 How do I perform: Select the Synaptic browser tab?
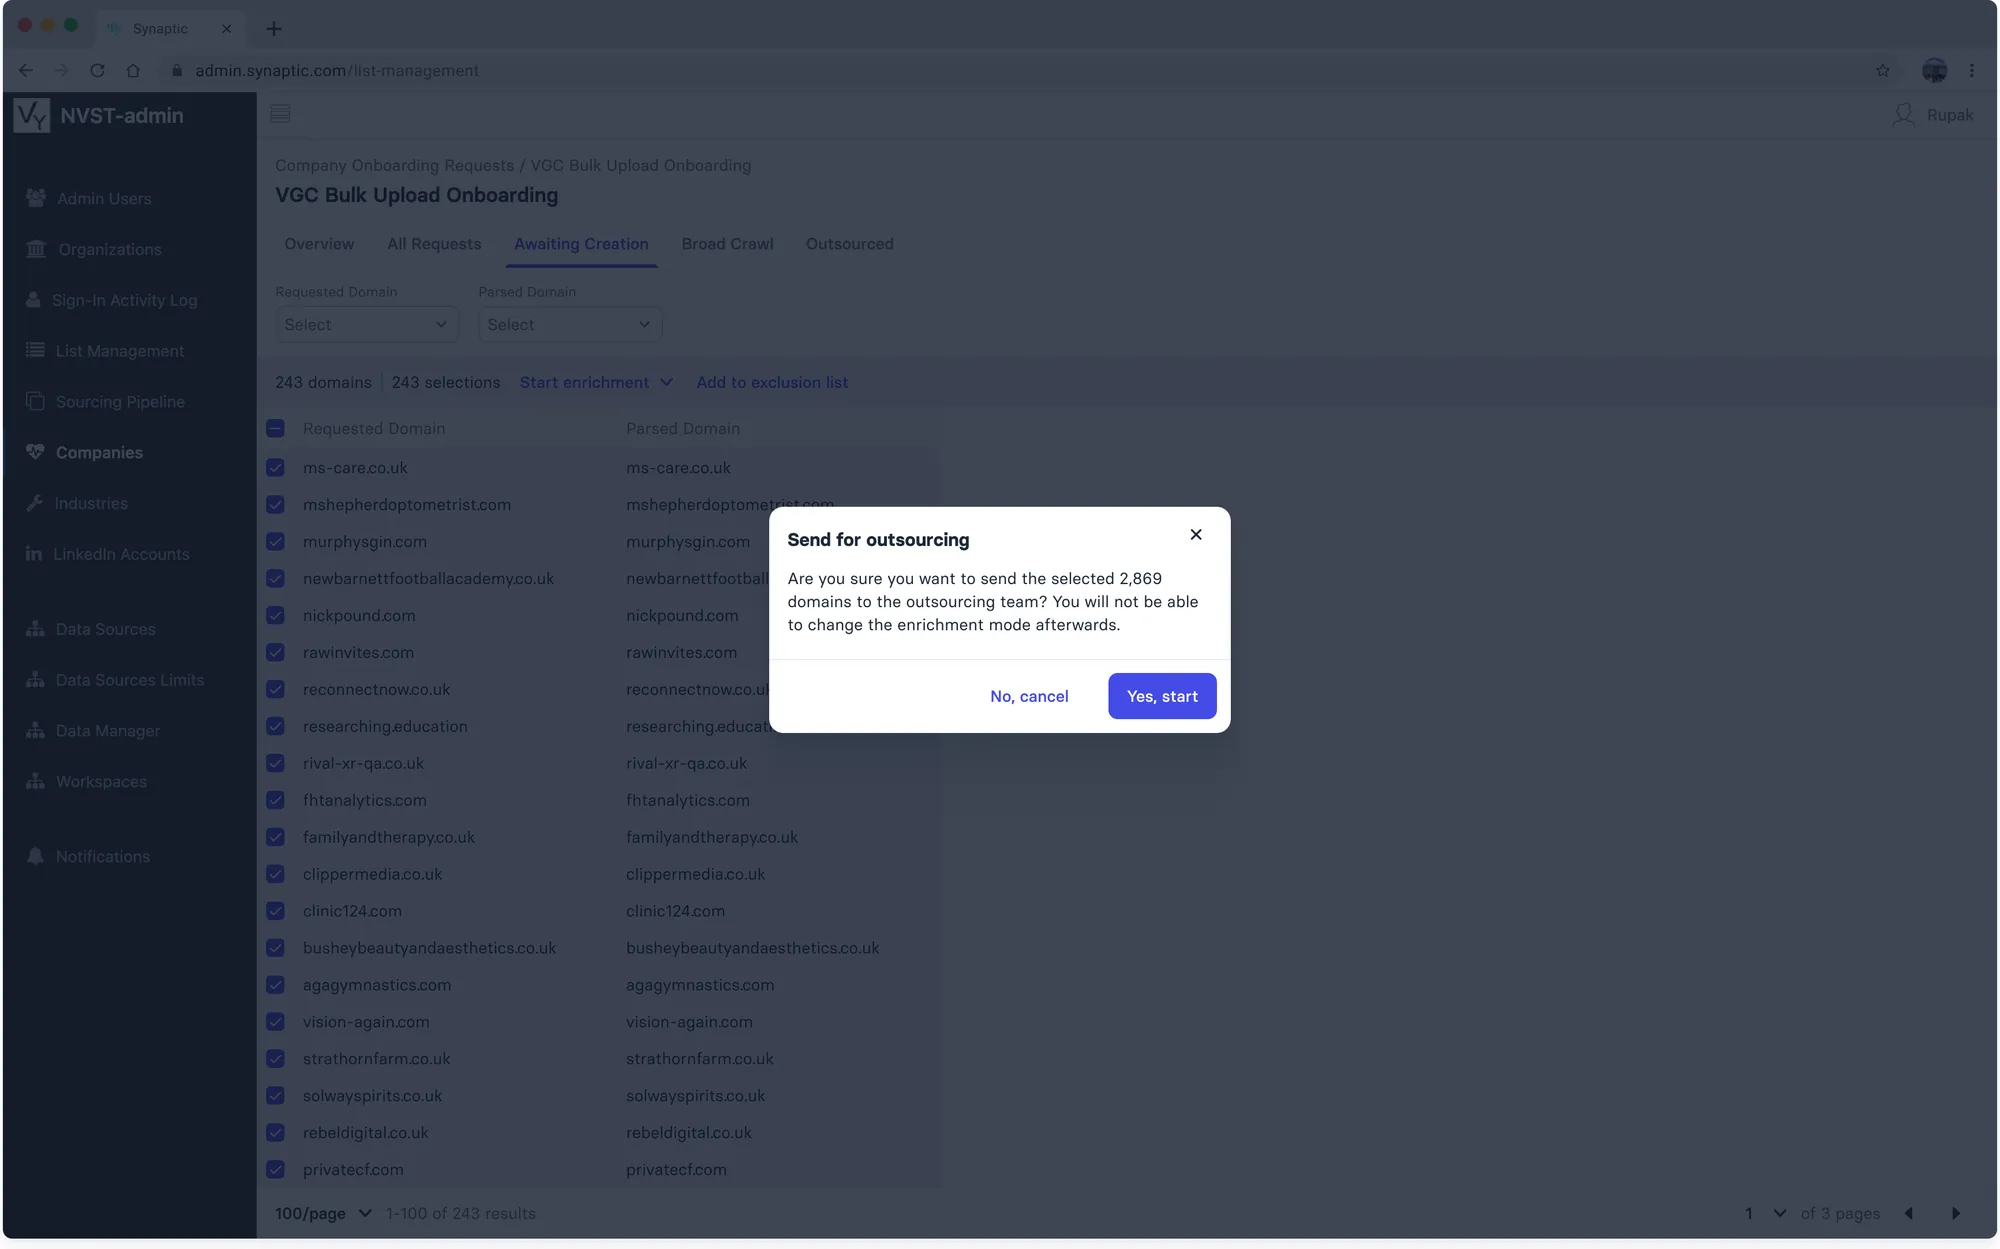[168, 28]
